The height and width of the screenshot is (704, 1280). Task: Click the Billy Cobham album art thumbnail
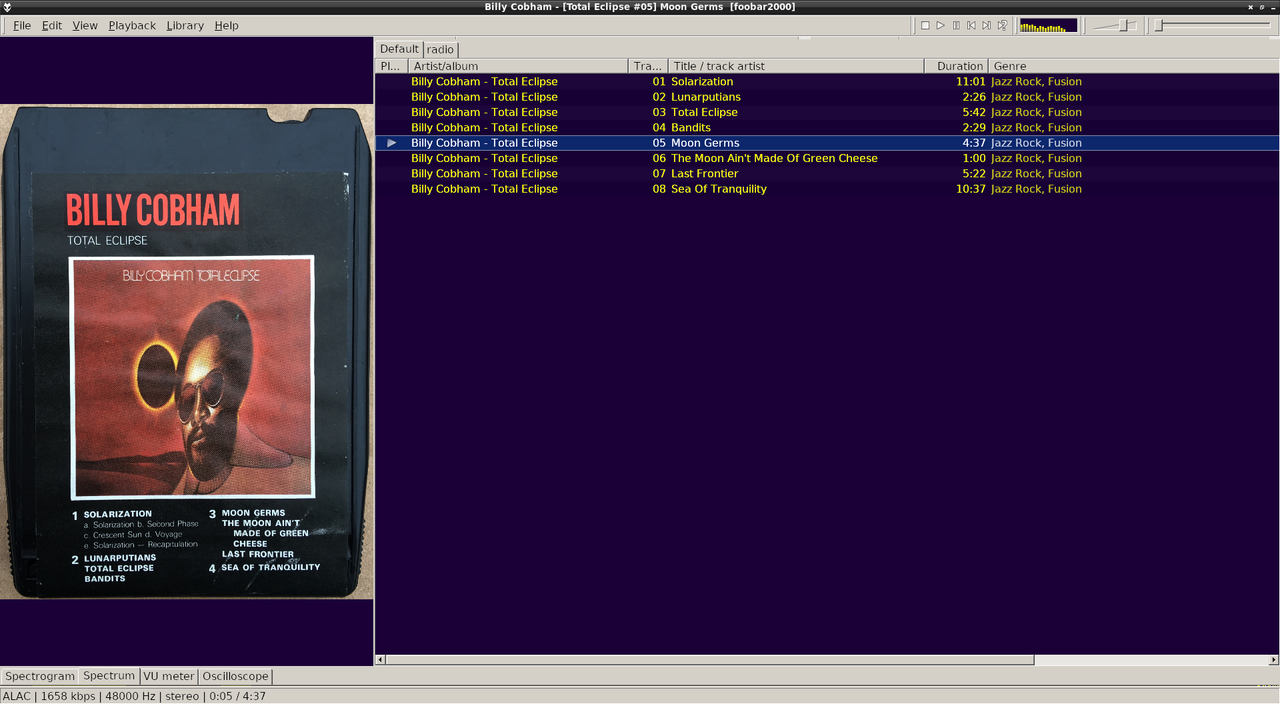(x=186, y=352)
